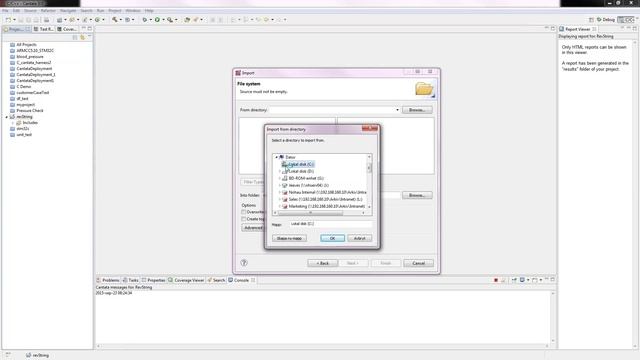
Task: Expand the Includes node
Action: (x=13, y=122)
